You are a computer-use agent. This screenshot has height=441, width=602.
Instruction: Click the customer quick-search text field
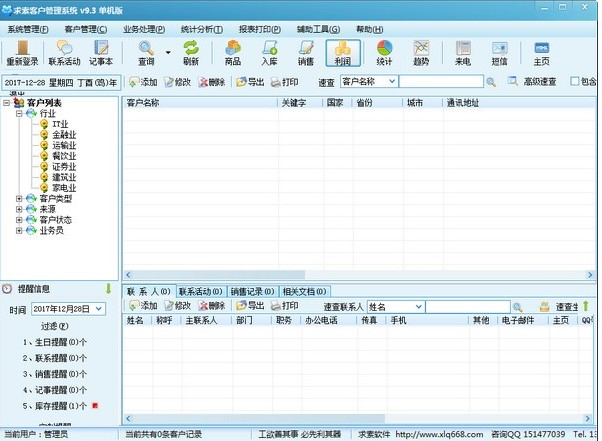click(x=441, y=81)
